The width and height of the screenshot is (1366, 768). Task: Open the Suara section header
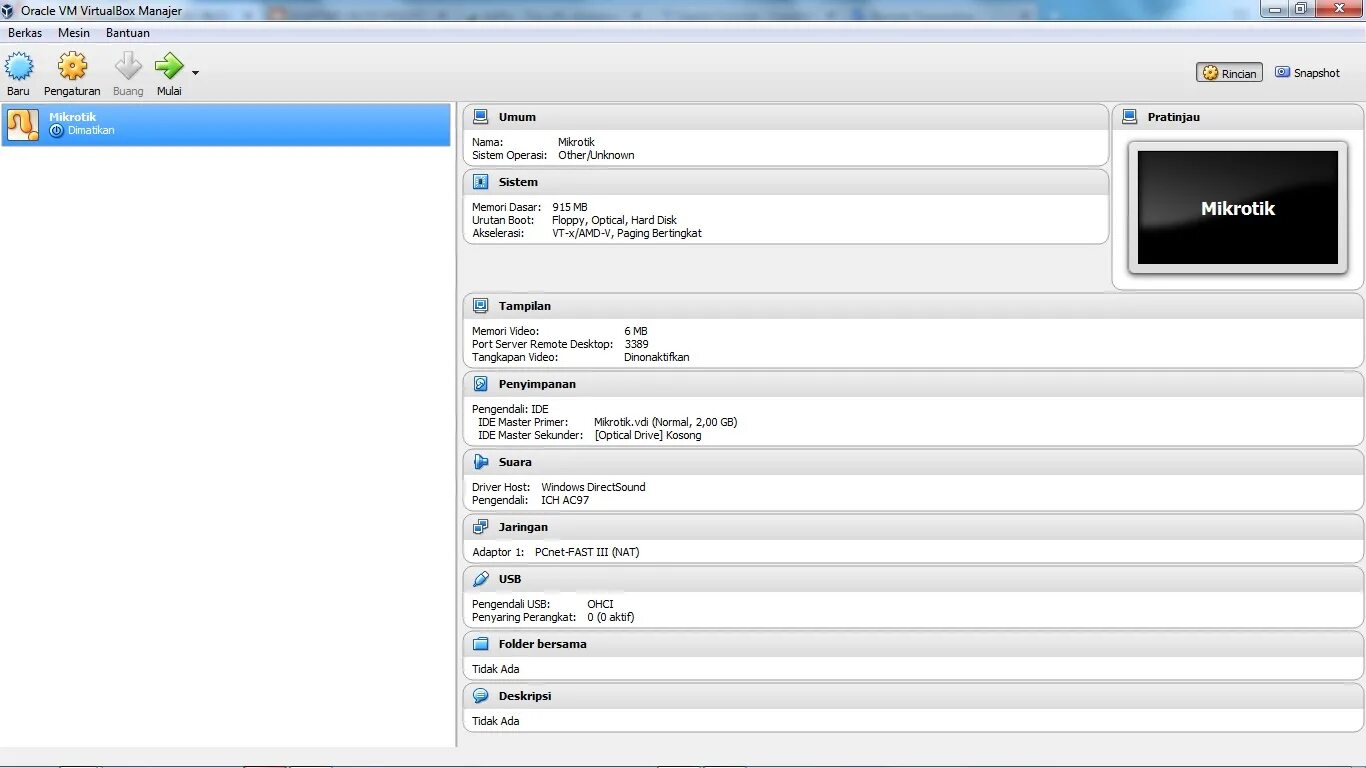(914, 462)
